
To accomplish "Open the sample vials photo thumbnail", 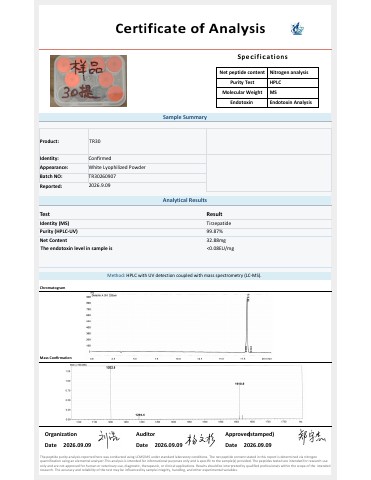I will tap(88, 81).
